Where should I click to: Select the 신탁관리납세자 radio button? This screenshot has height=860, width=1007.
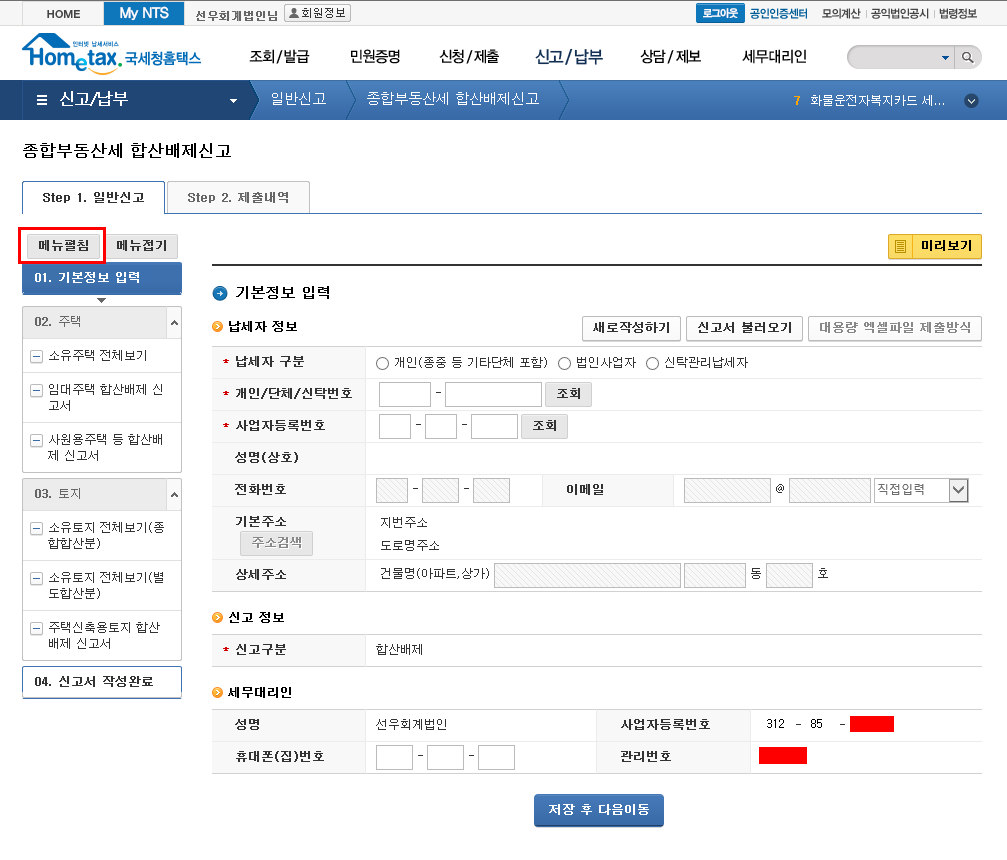(x=653, y=363)
